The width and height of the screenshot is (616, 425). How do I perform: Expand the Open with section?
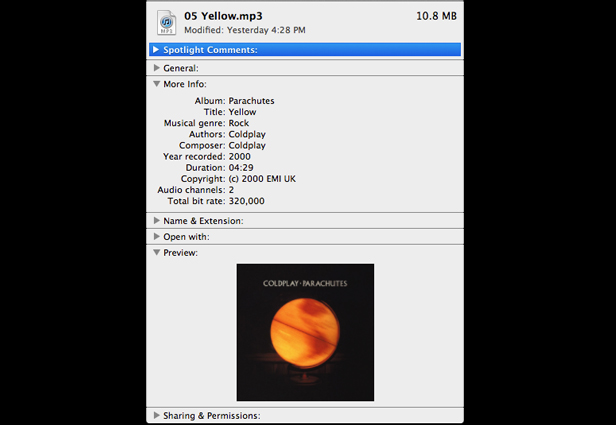click(156, 236)
